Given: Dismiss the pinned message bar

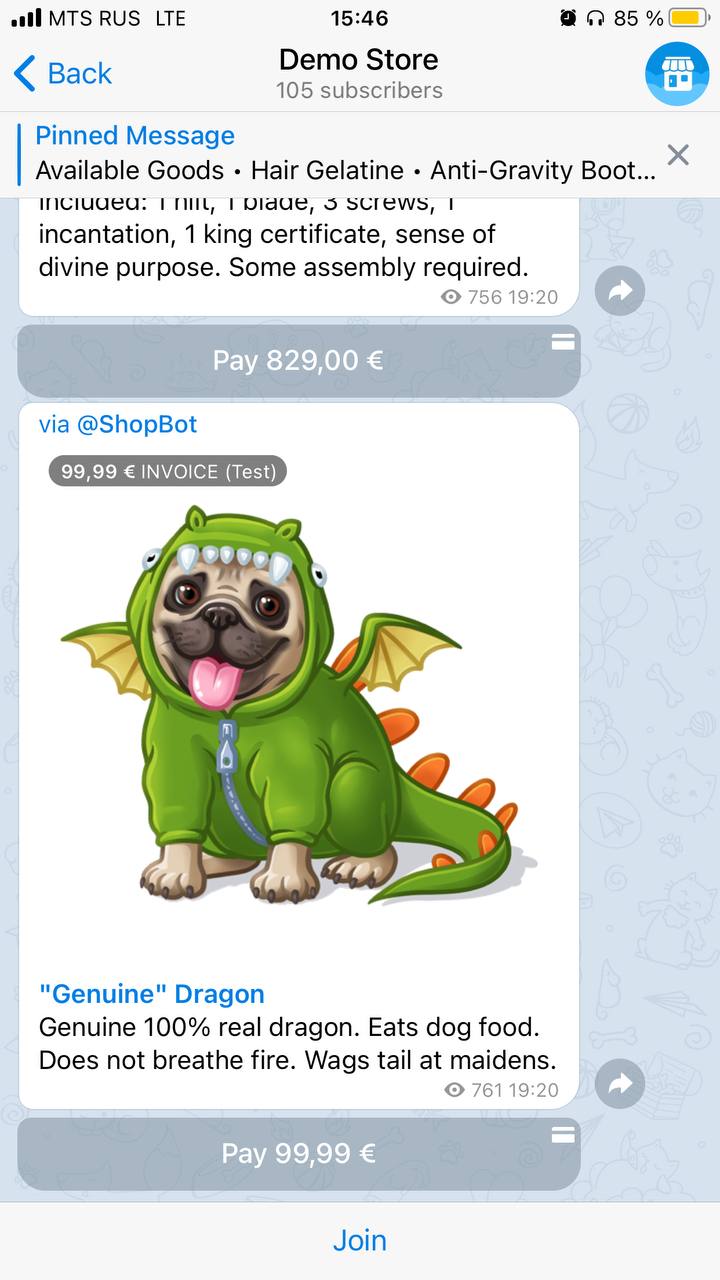Looking at the screenshot, I should (678, 154).
